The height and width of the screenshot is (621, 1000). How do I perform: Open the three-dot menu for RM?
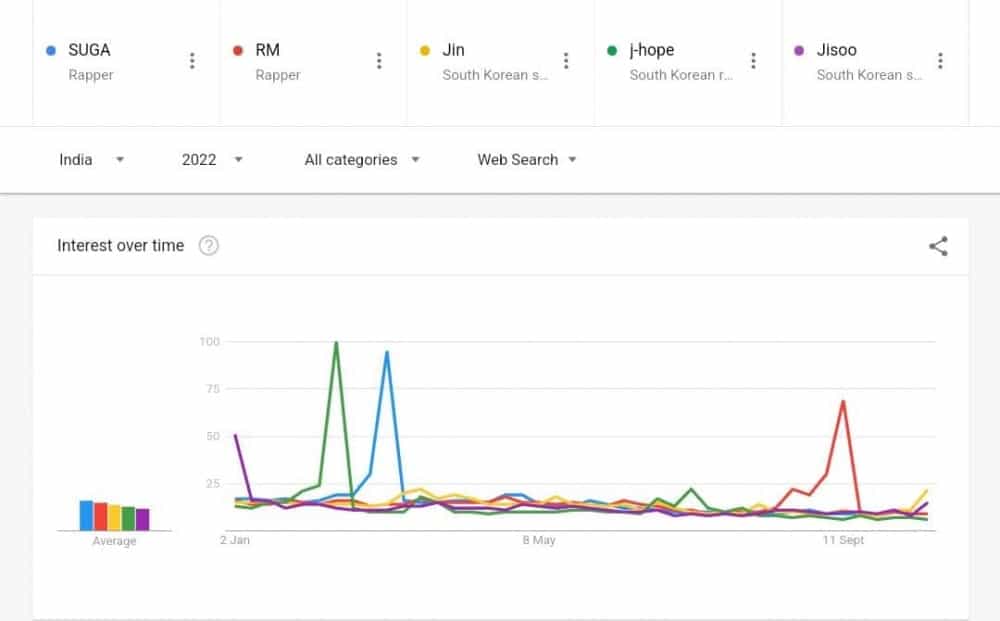point(379,61)
